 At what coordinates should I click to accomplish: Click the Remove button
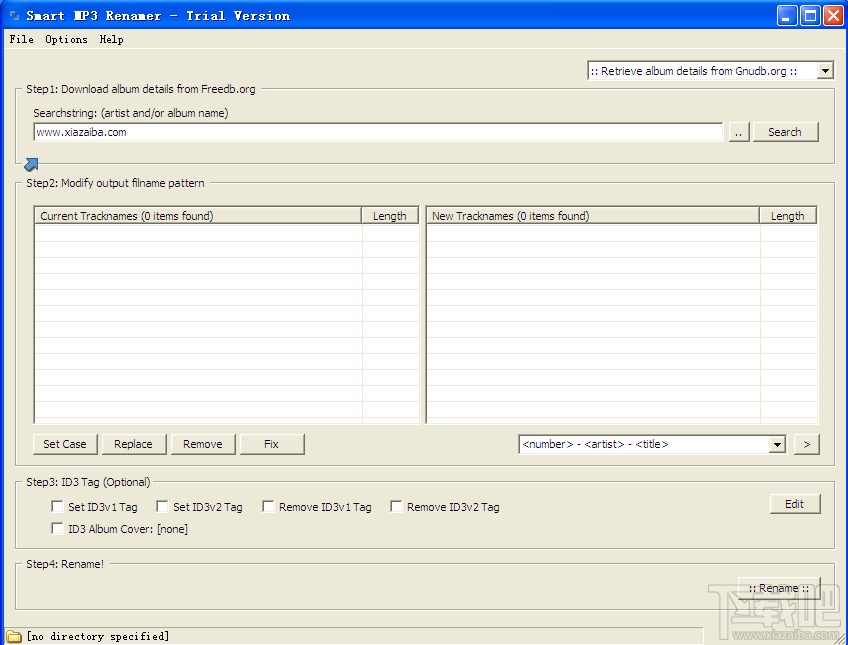point(203,444)
